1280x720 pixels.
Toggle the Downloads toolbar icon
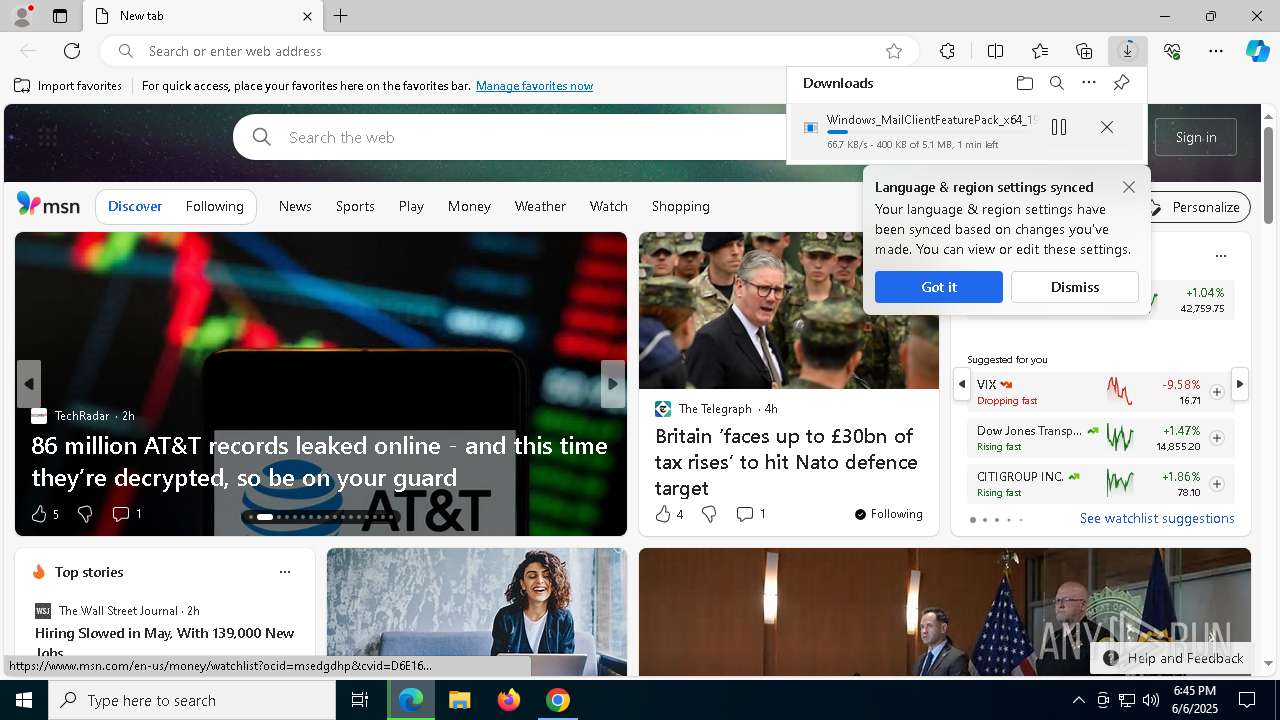1128,51
